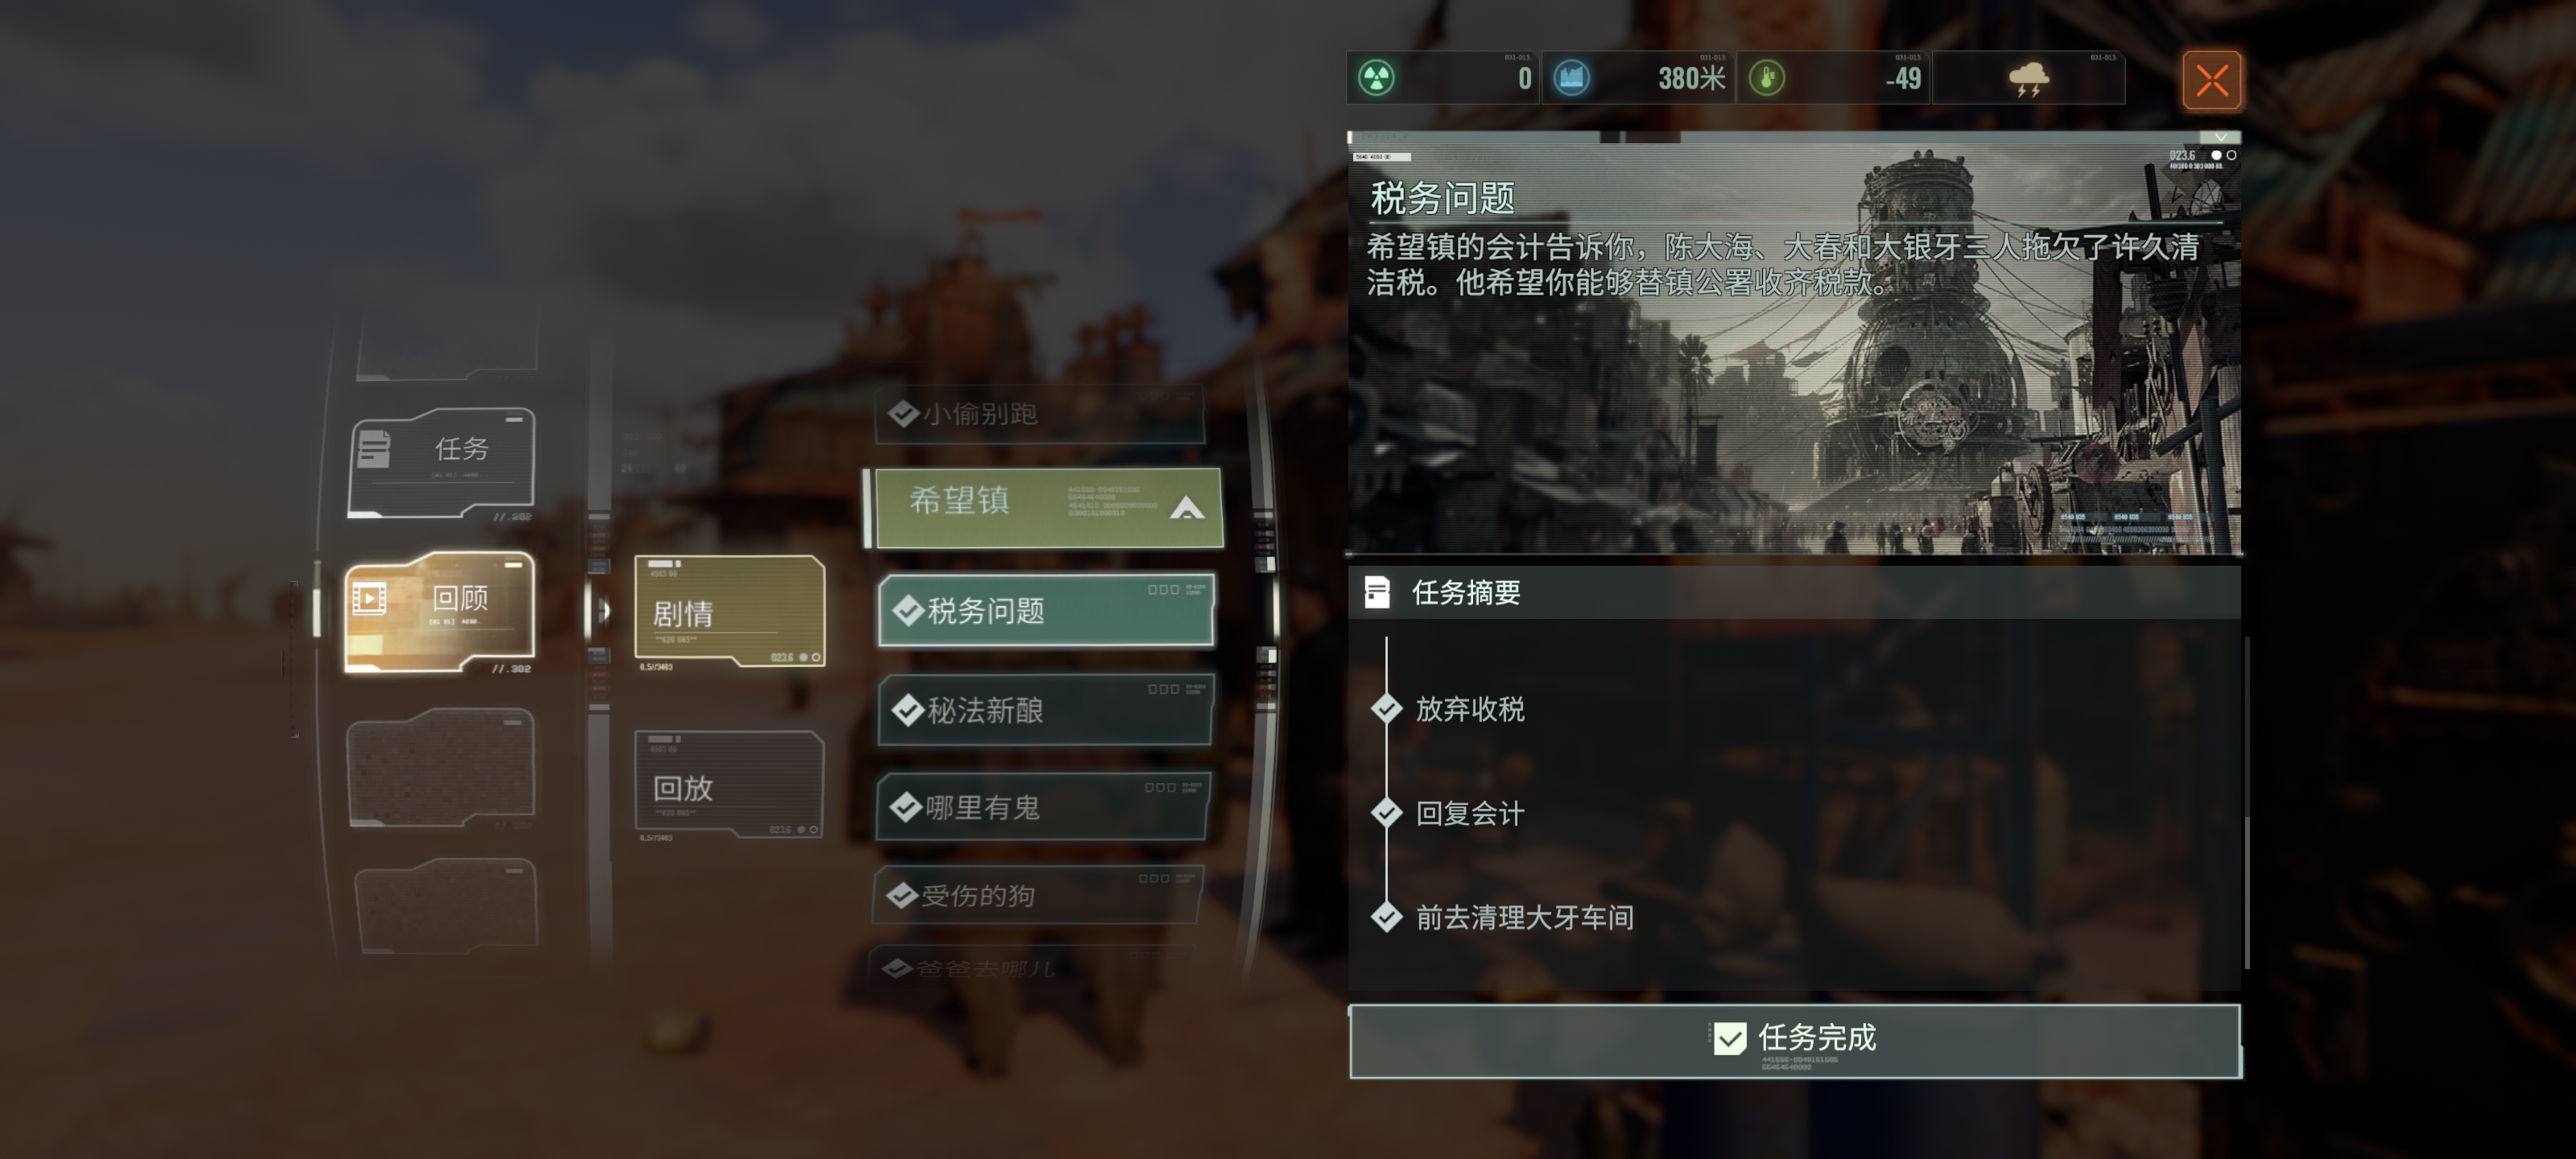This screenshot has height=1159, width=2576.
Task: Click the document icon beside 任务摘要
Action: coord(1377,593)
